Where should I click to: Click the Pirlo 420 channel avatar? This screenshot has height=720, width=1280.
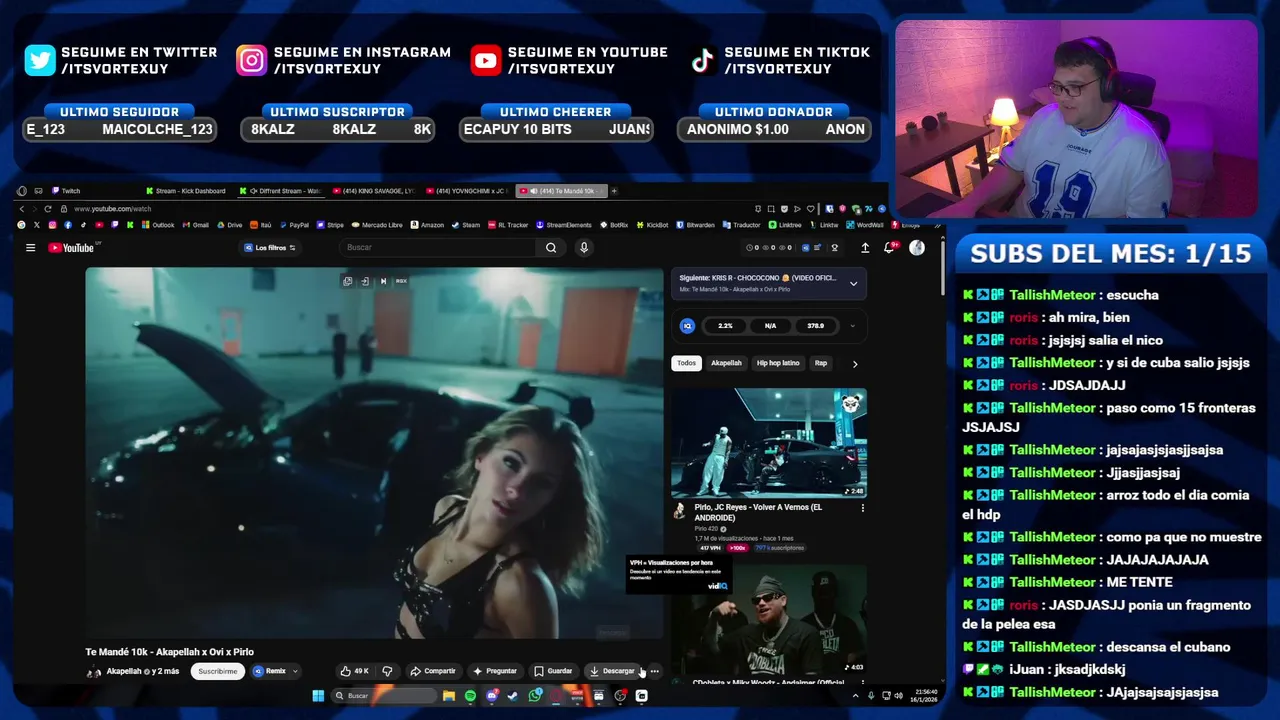(679, 511)
